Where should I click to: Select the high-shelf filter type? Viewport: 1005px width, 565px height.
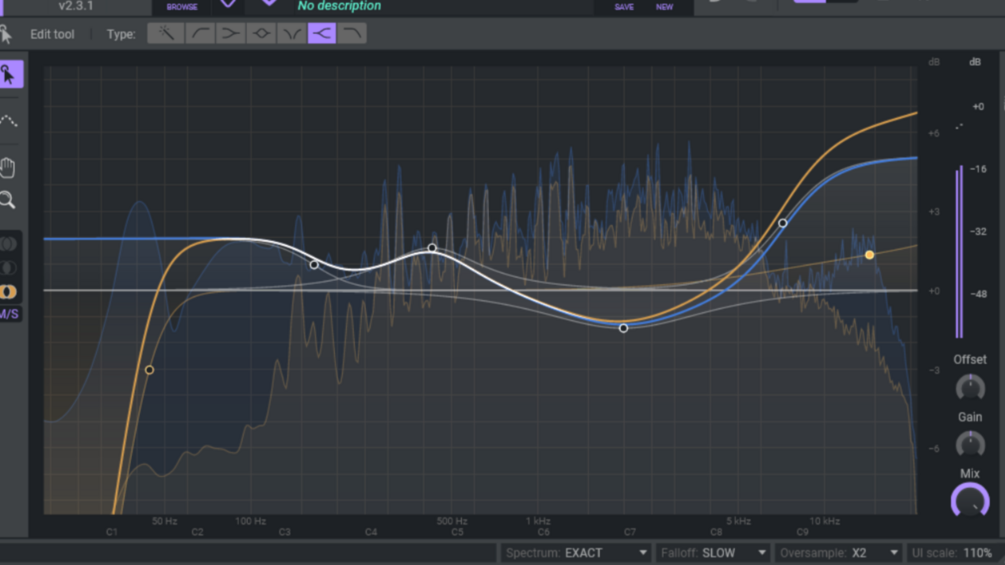tap(322, 33)
